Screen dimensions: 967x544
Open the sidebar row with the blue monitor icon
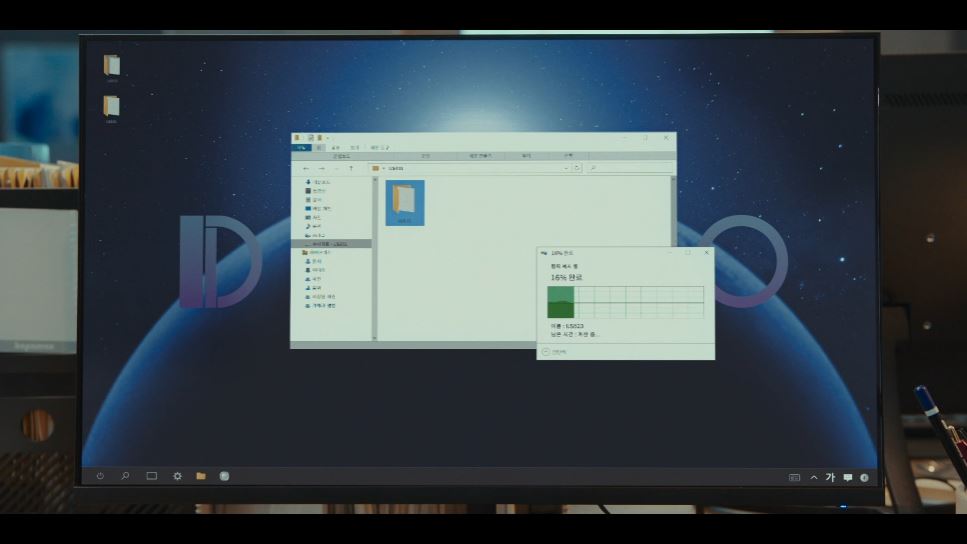point(318,208)
